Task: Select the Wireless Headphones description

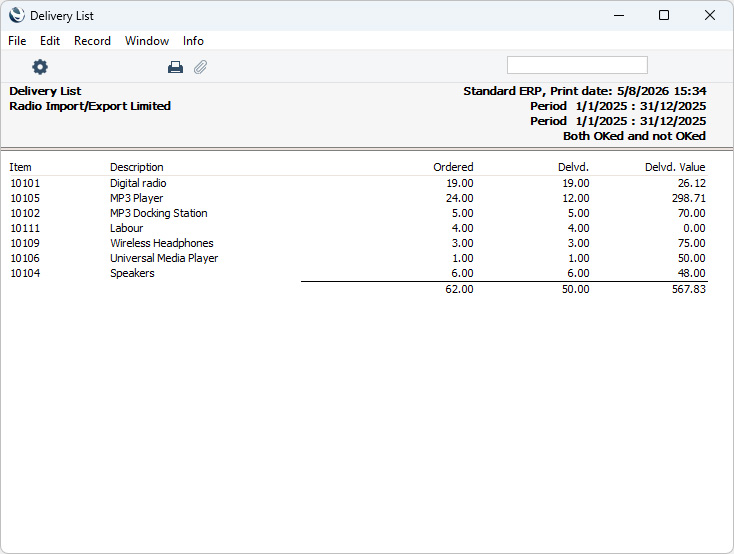Action: coord(161,243)
